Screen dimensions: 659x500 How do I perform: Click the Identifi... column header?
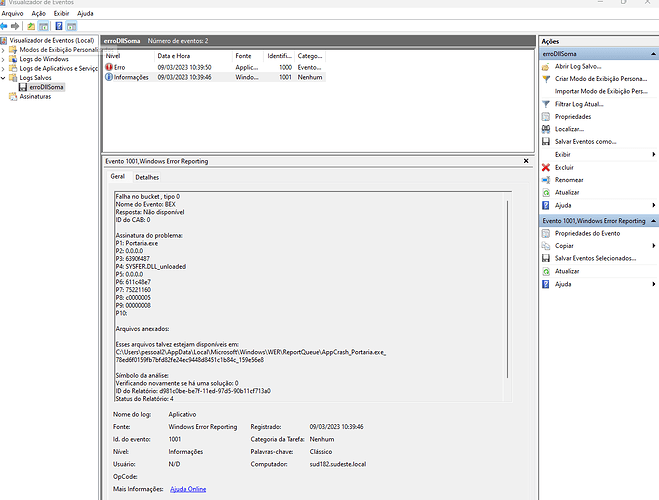point(279,56)
